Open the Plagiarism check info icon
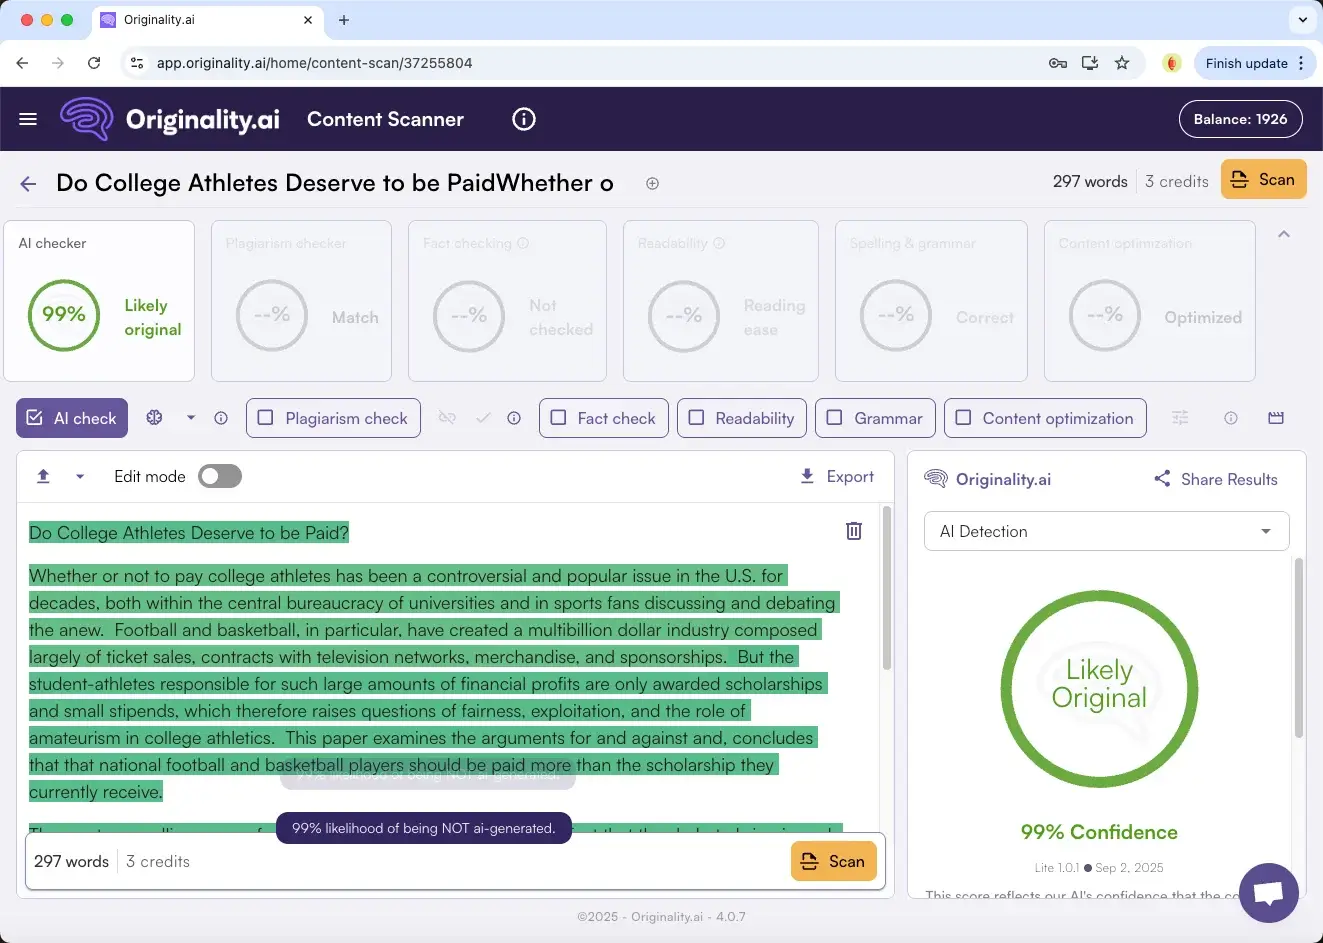This screenshot has height=943, width=1323. click(x=514, y=418)
